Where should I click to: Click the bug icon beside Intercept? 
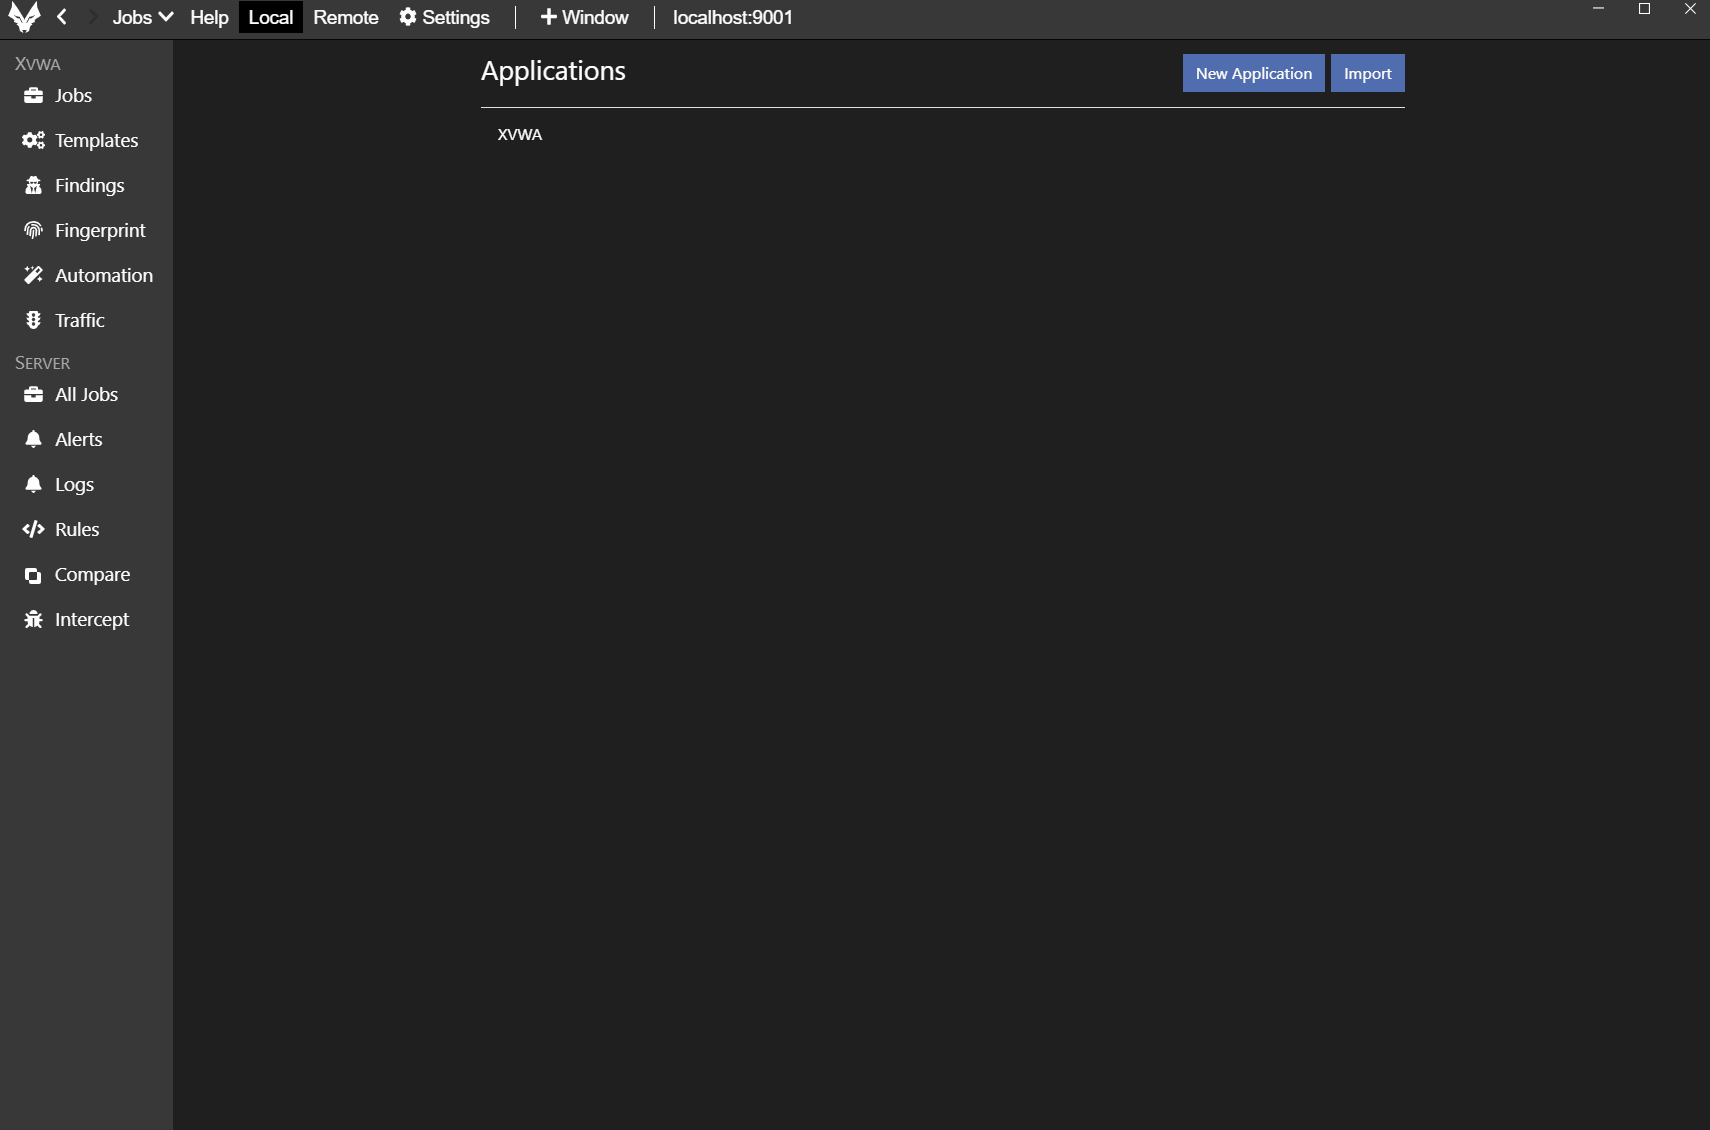coord(33,620)
